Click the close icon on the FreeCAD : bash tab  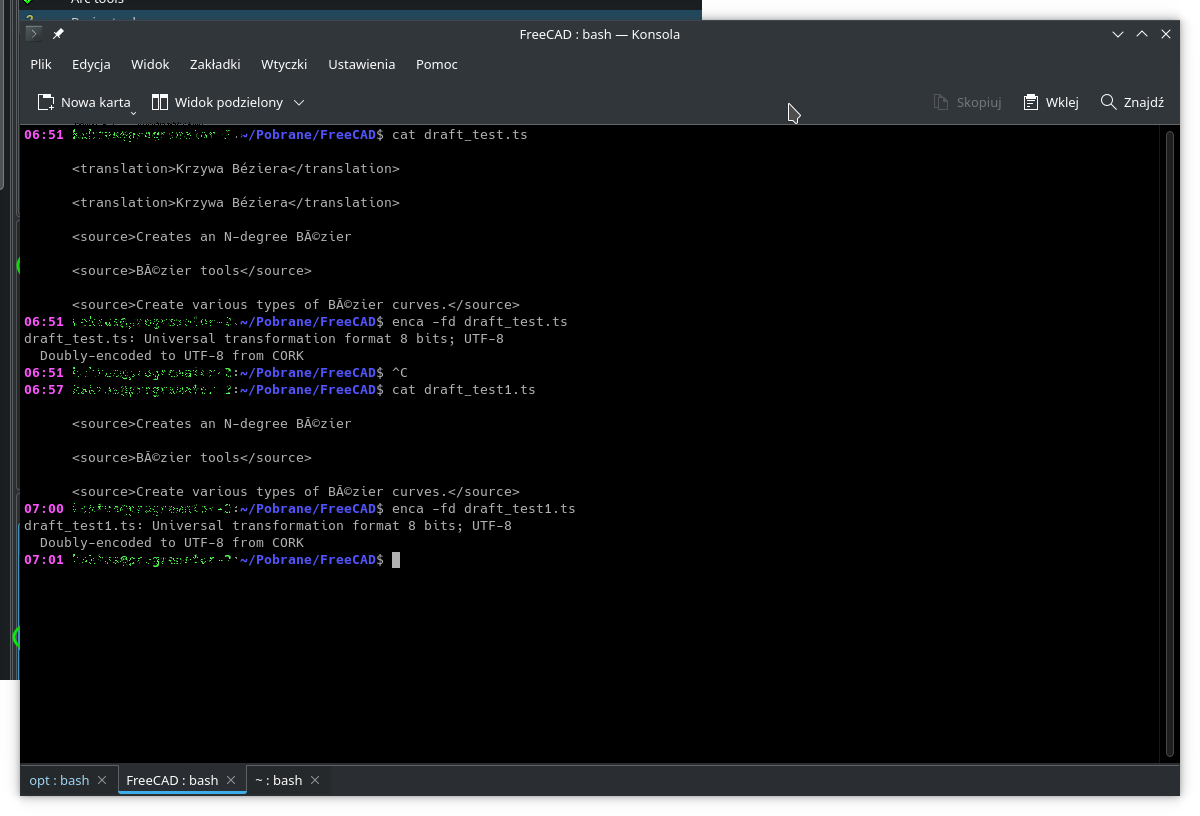tap(231, 780)
